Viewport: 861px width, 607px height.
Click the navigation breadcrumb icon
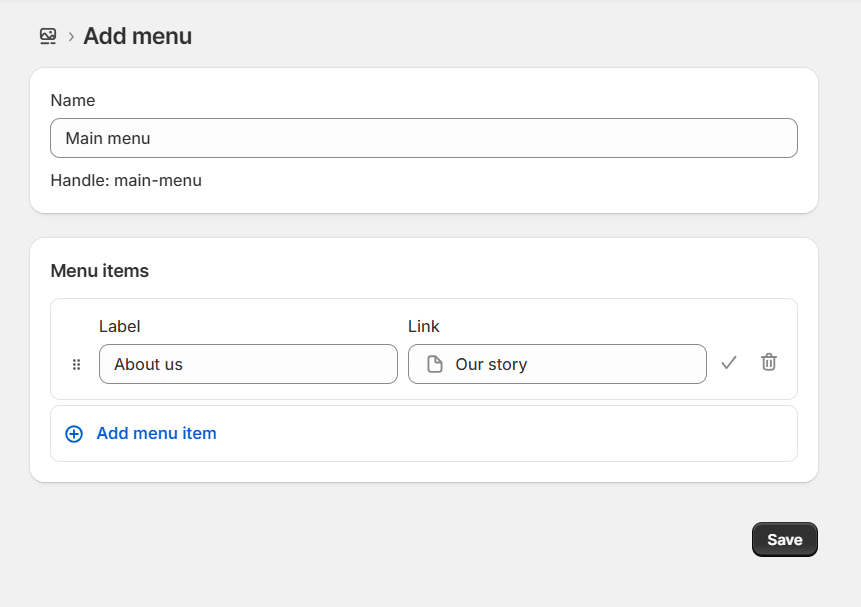pyautogui.click(x=48, y=37)
